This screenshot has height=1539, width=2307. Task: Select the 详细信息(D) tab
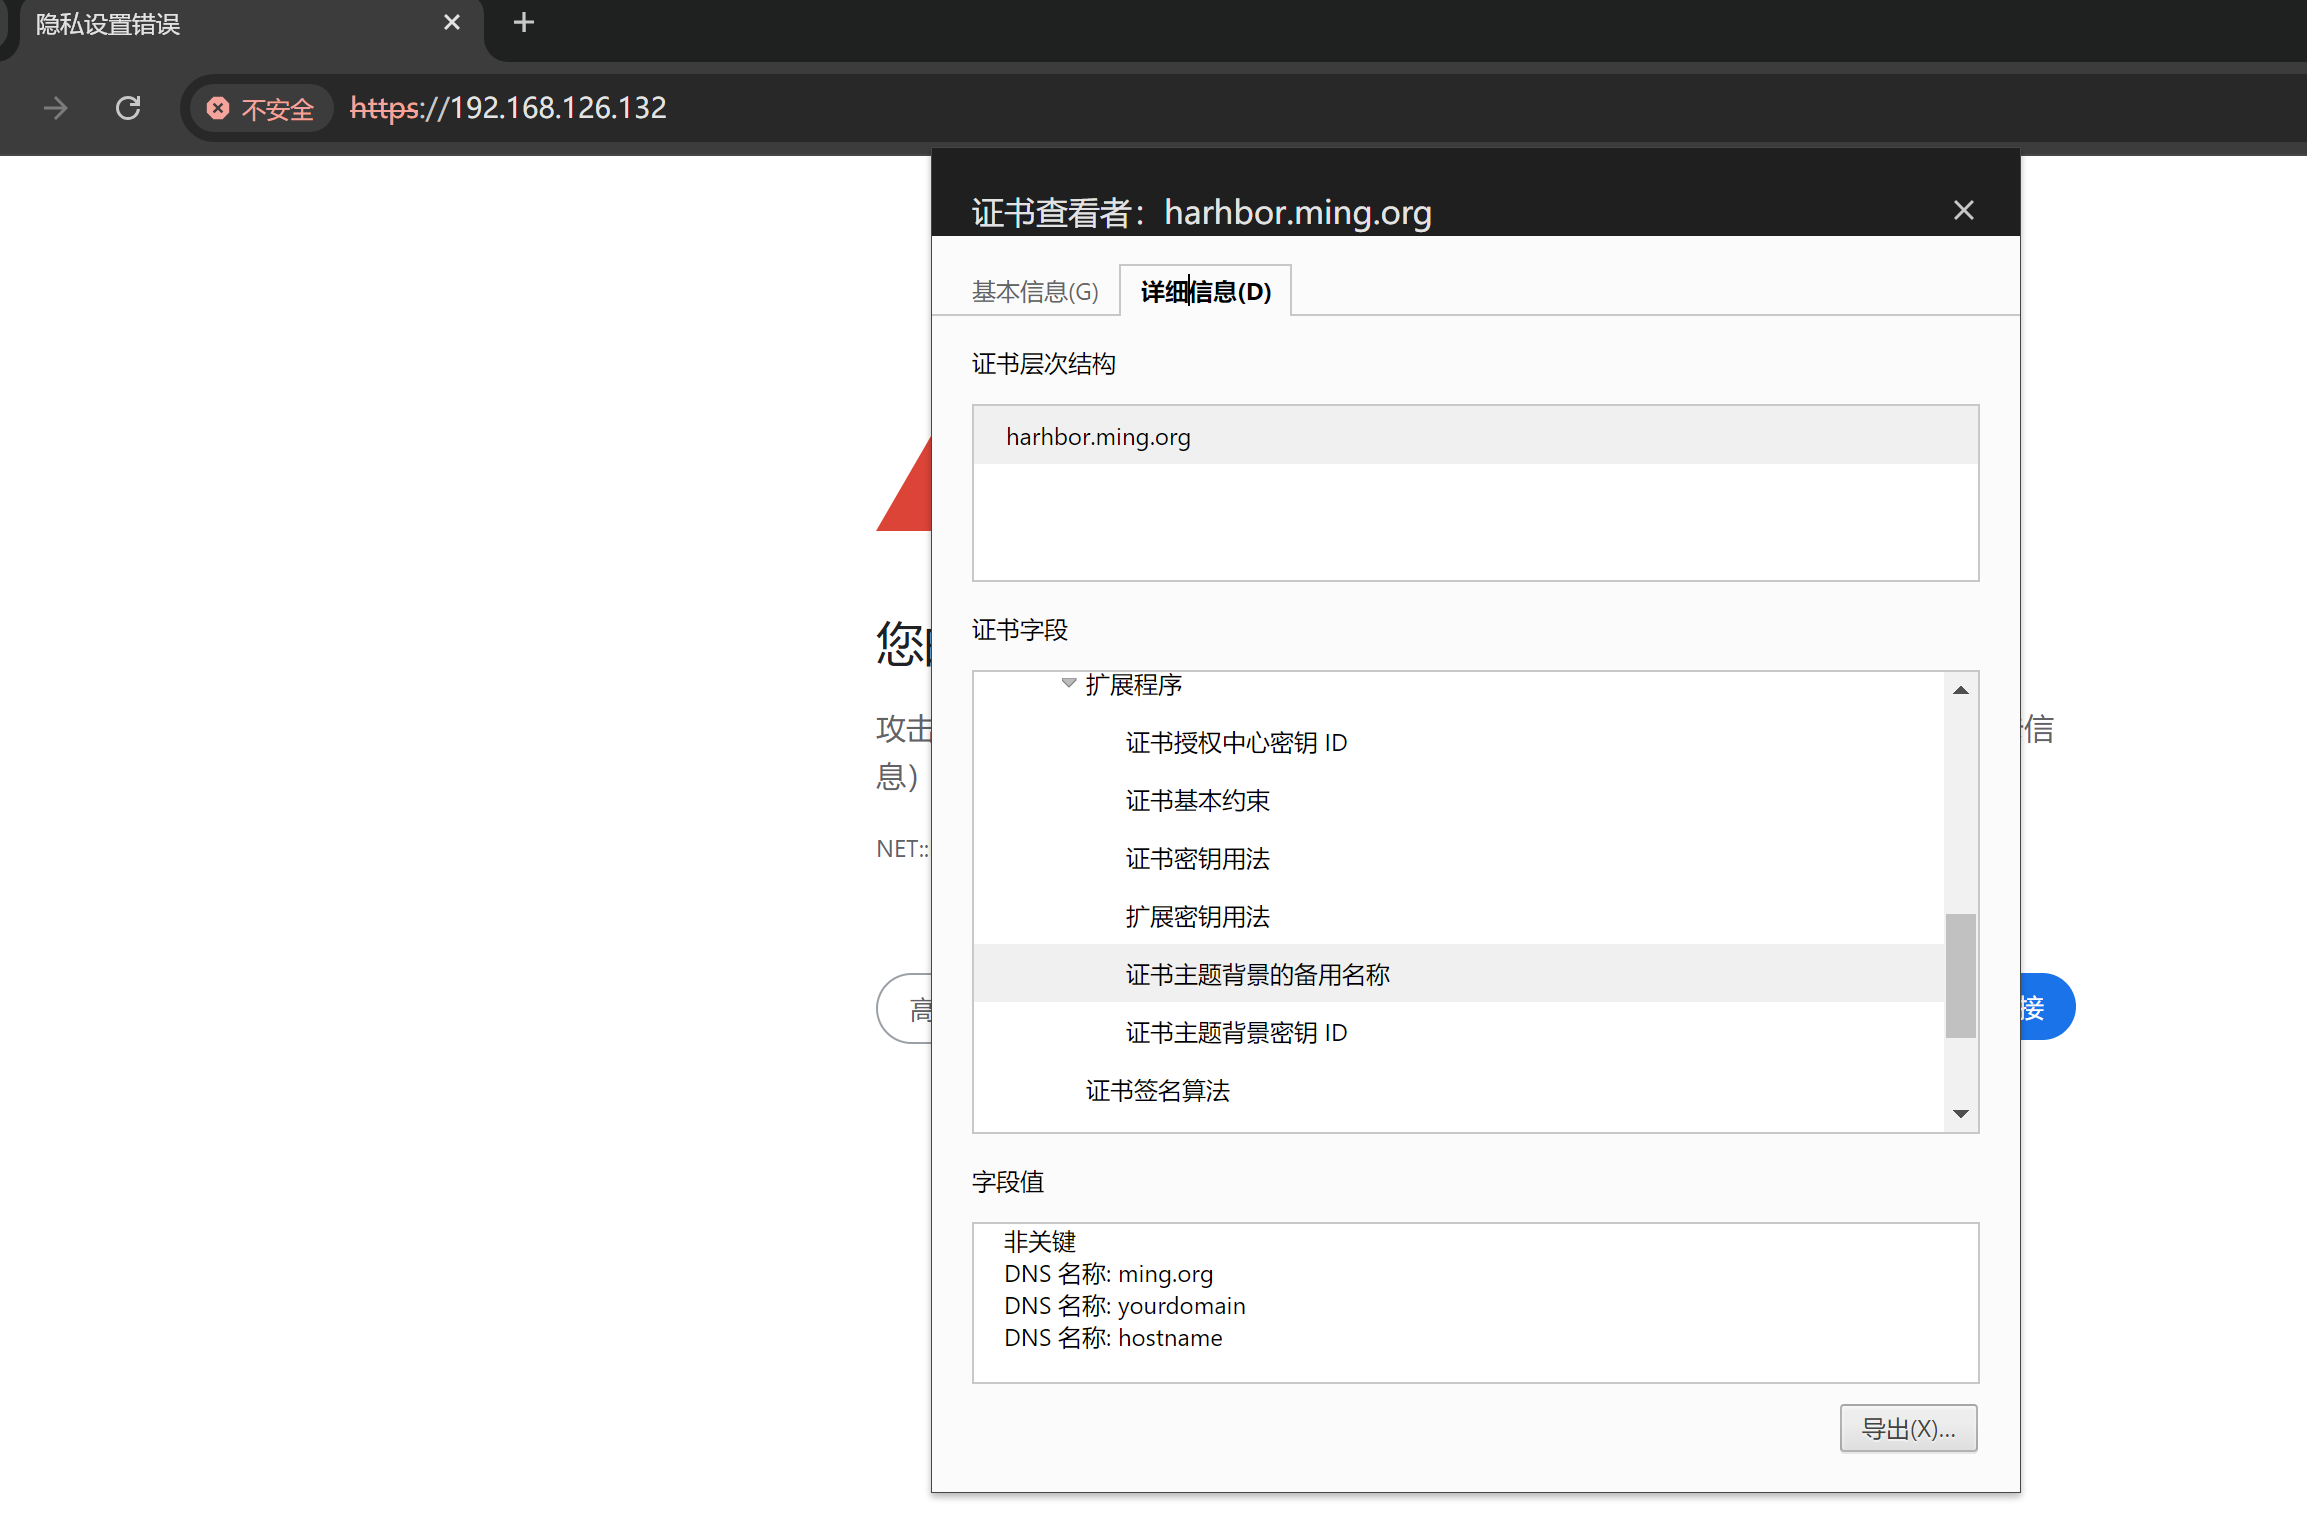point(1206,292)
